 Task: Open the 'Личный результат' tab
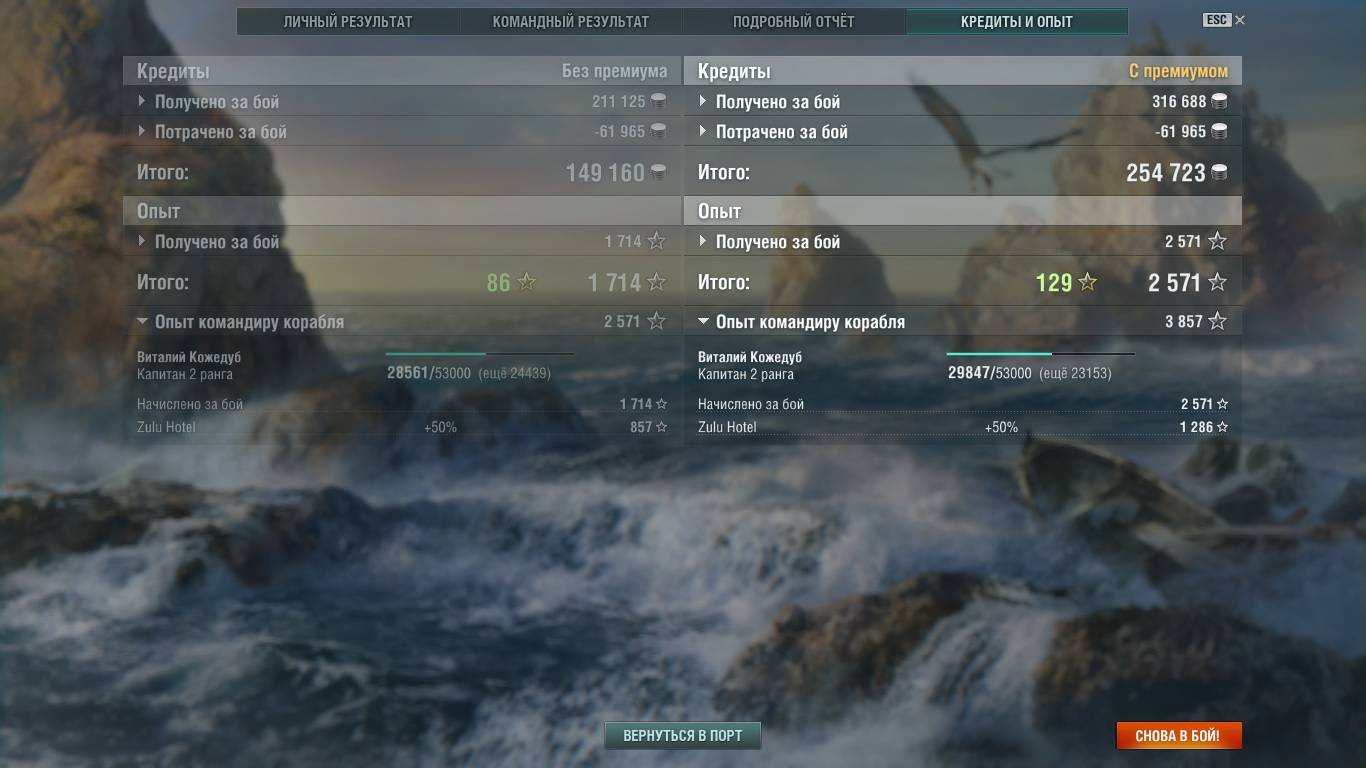point(348,21)
